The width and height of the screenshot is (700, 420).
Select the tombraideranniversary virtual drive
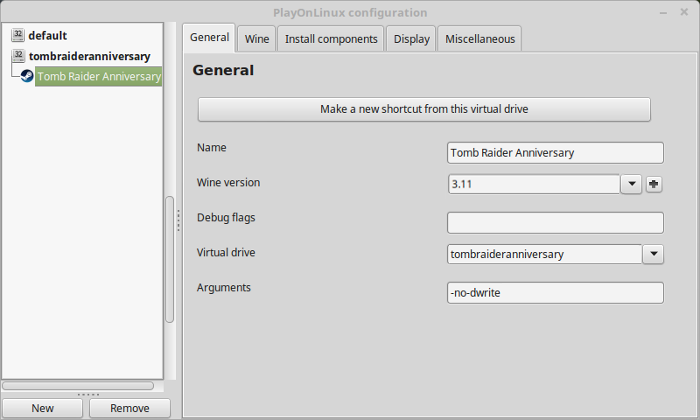[89, 56]
